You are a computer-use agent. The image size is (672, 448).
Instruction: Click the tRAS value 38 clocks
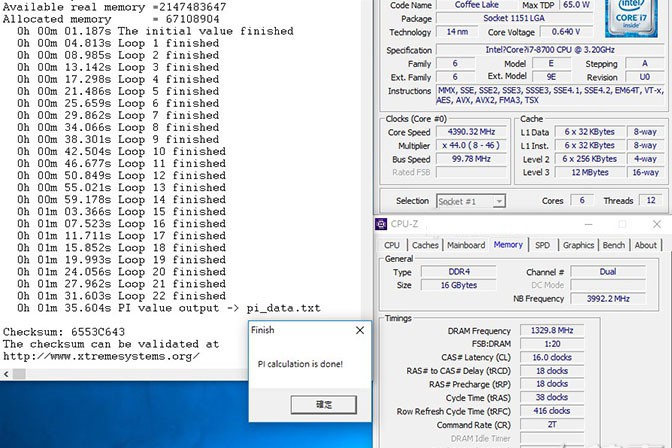coord(552,397)
